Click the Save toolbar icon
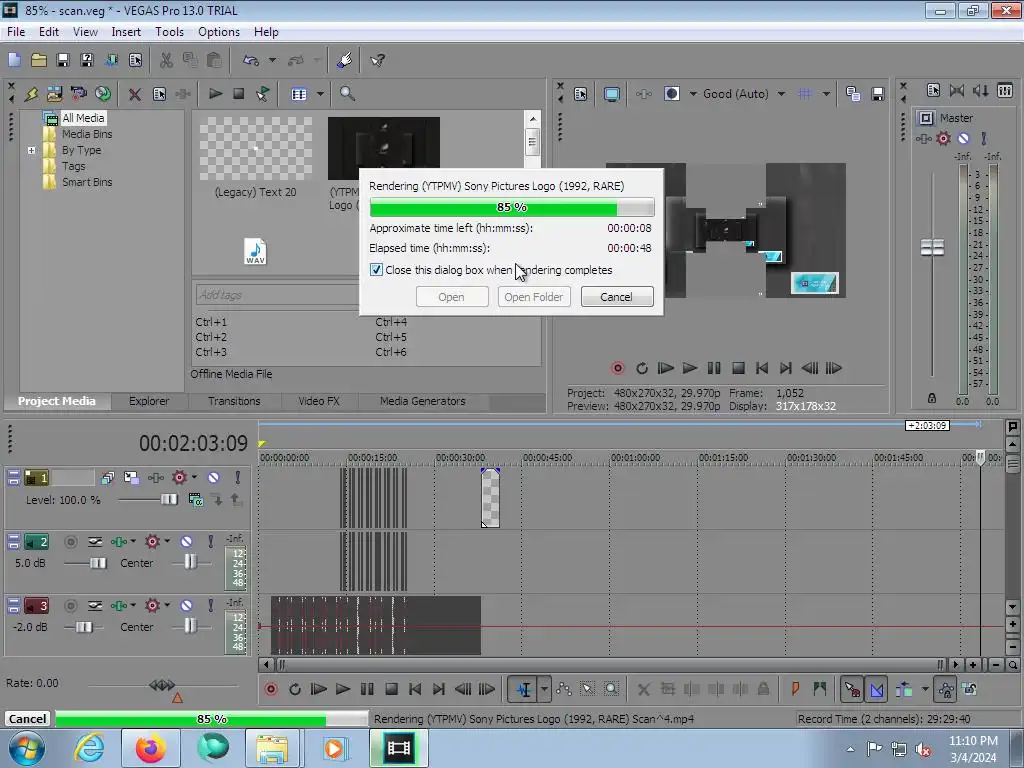Viewport: 1024px width, 768px height. point(63,60)
